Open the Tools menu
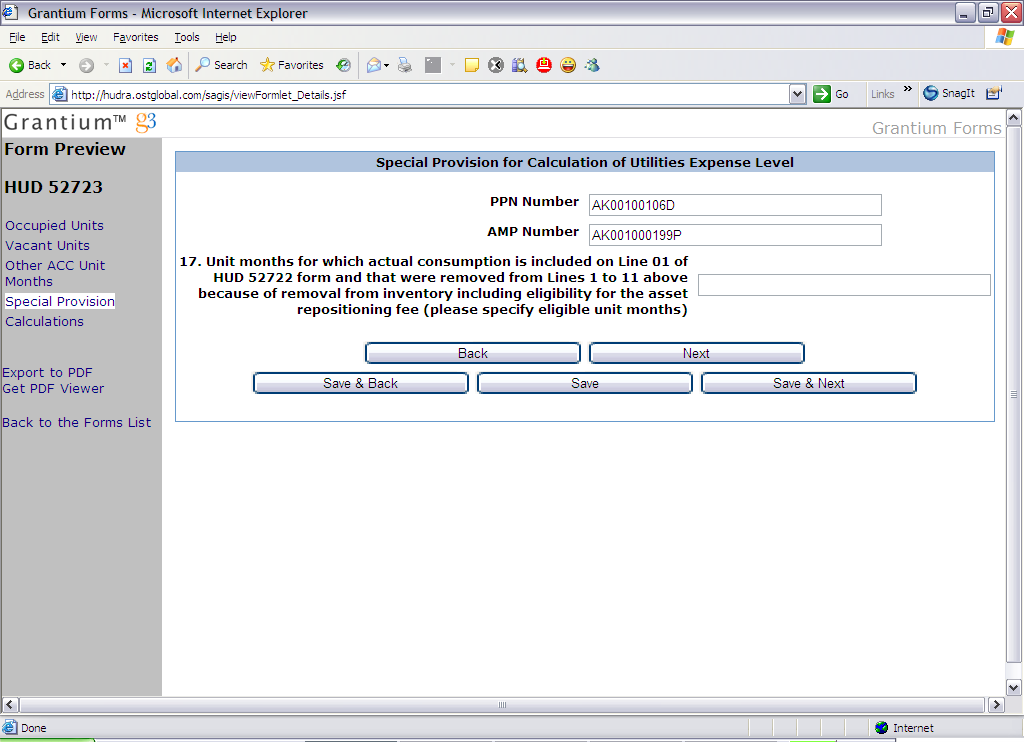 point(187,37)
